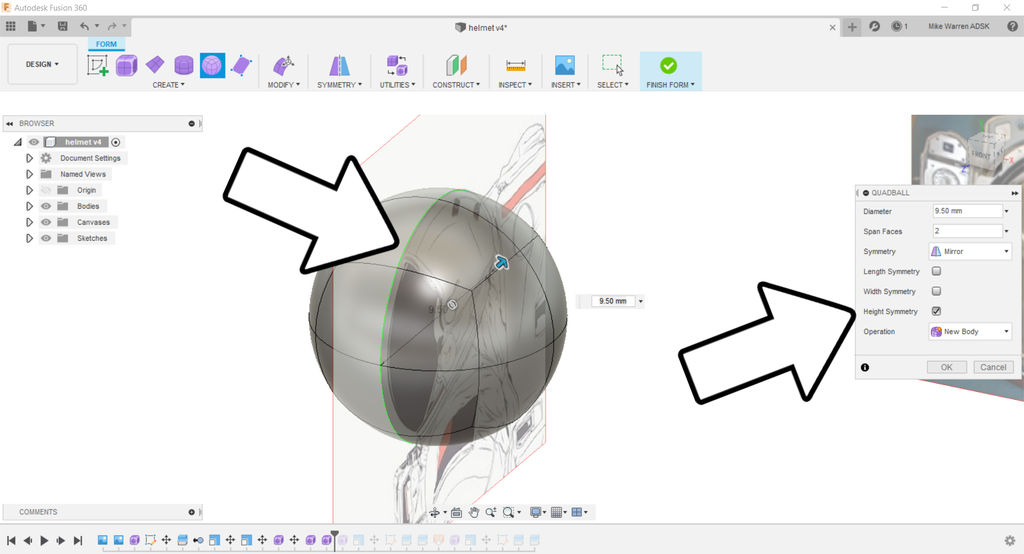Open the Display Settings monitor icon
This screenshot has width=1024, height=554.
coord(536,513)
